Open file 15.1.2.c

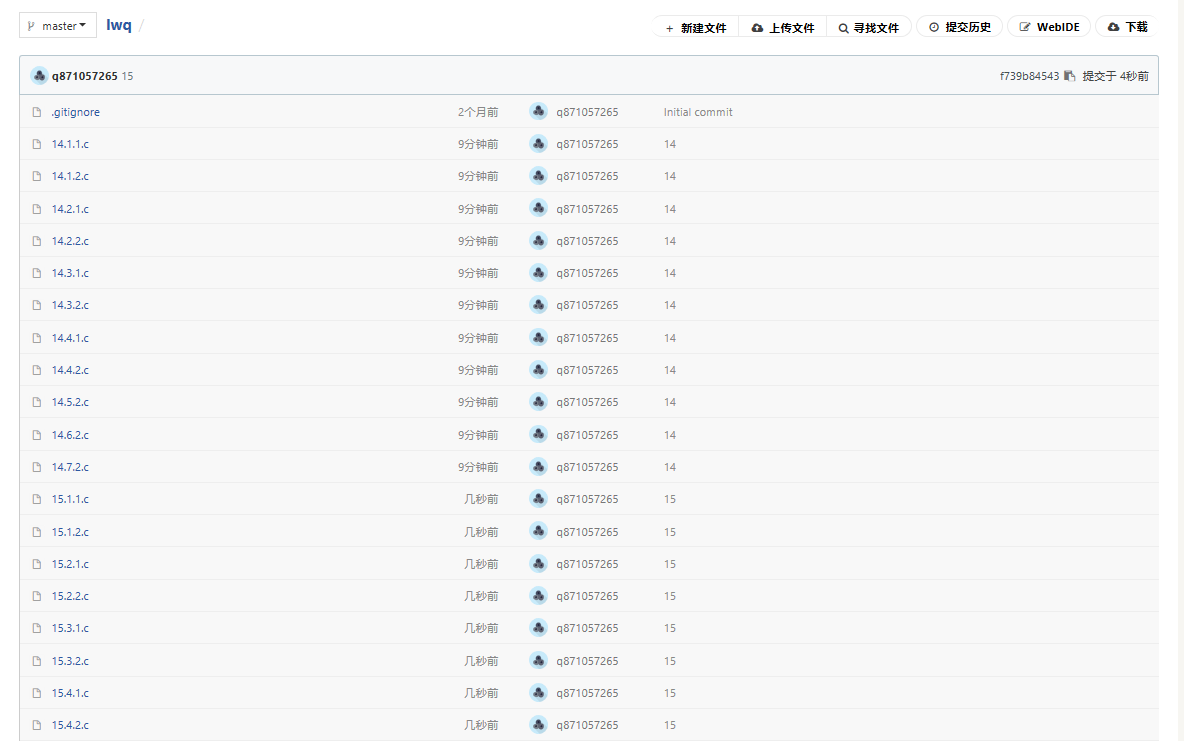pos(70,532)
